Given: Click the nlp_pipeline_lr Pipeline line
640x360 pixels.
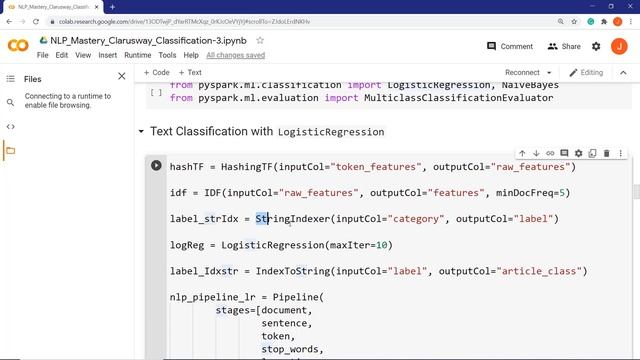Looking at the screenshot, I should [x=247, y=297].
